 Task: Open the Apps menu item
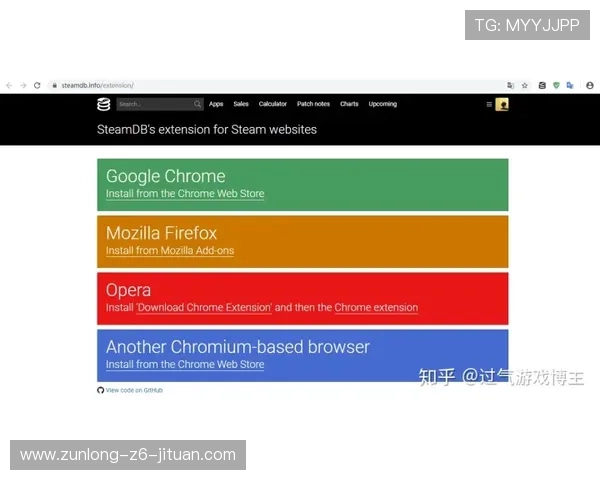tap(216, 104)
